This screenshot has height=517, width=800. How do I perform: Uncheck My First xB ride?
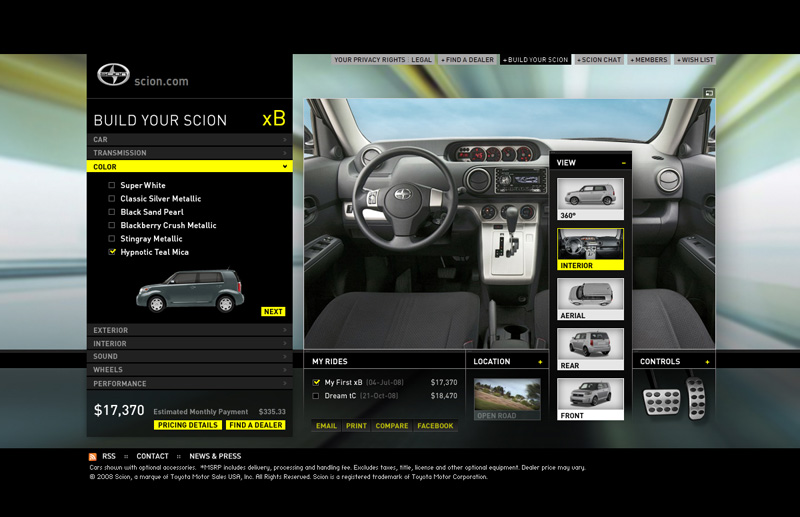pyautogui.click(x=316, y=382)
